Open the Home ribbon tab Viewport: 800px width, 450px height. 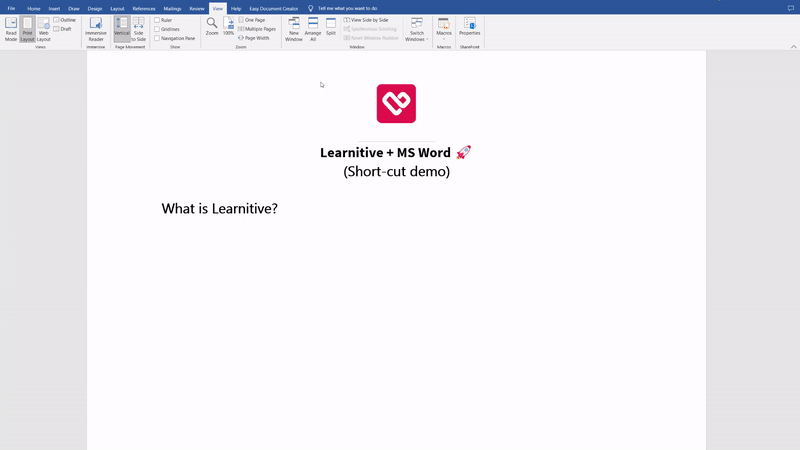tap(34, 9)
